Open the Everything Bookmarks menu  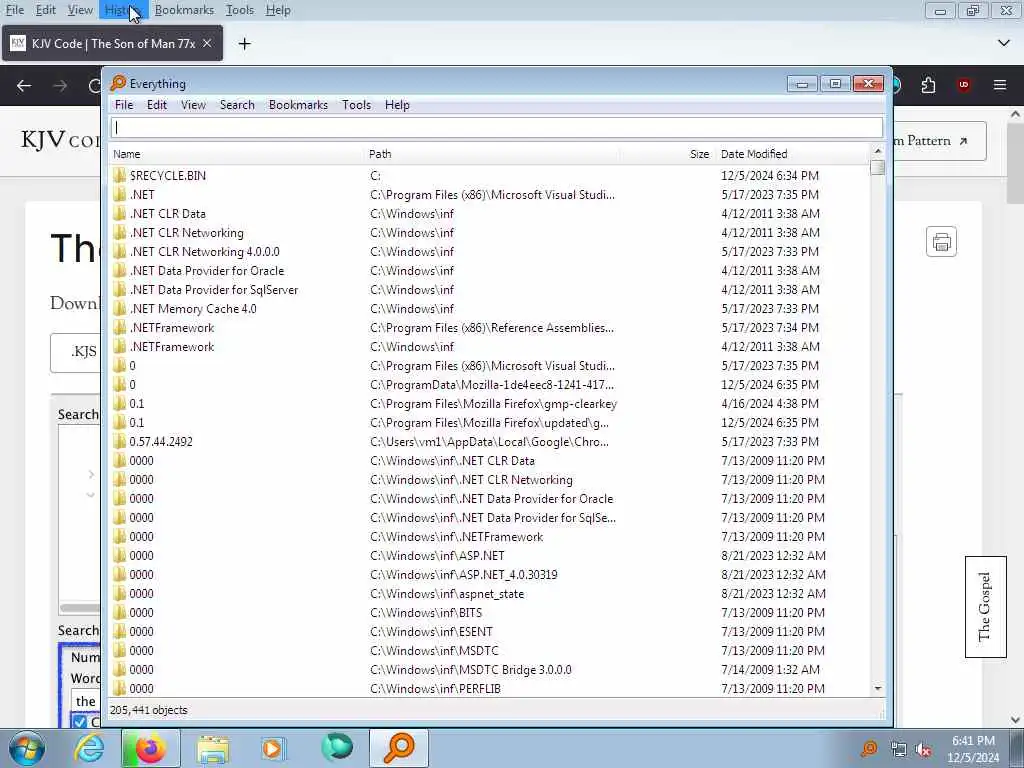[298, 105]
